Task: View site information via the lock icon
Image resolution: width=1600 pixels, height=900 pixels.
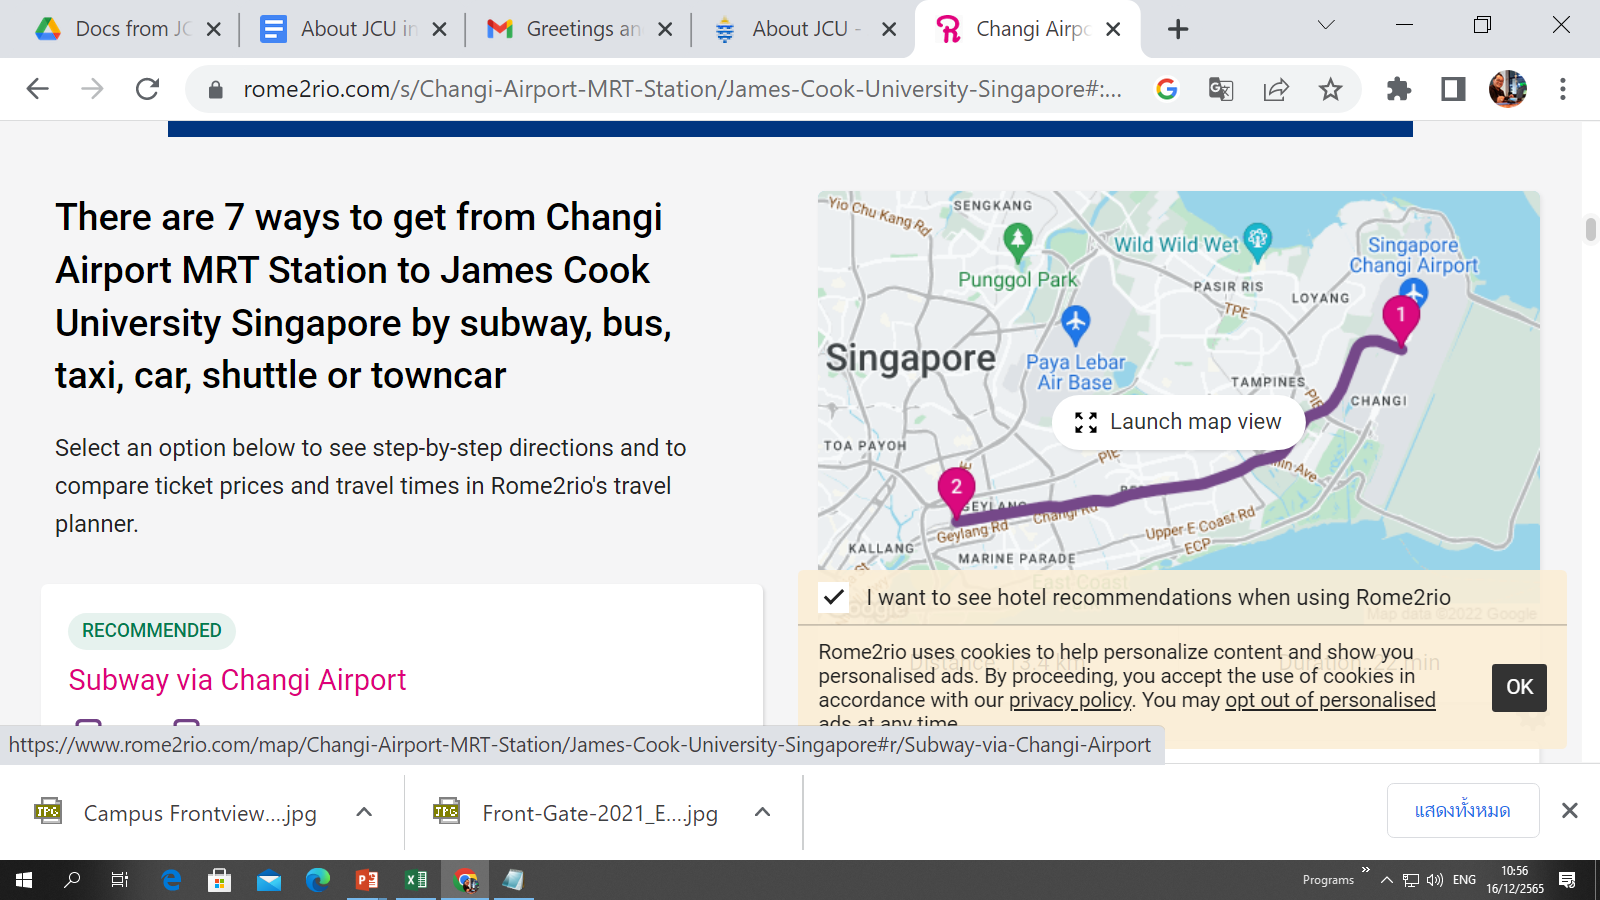Action: point(215,90)
